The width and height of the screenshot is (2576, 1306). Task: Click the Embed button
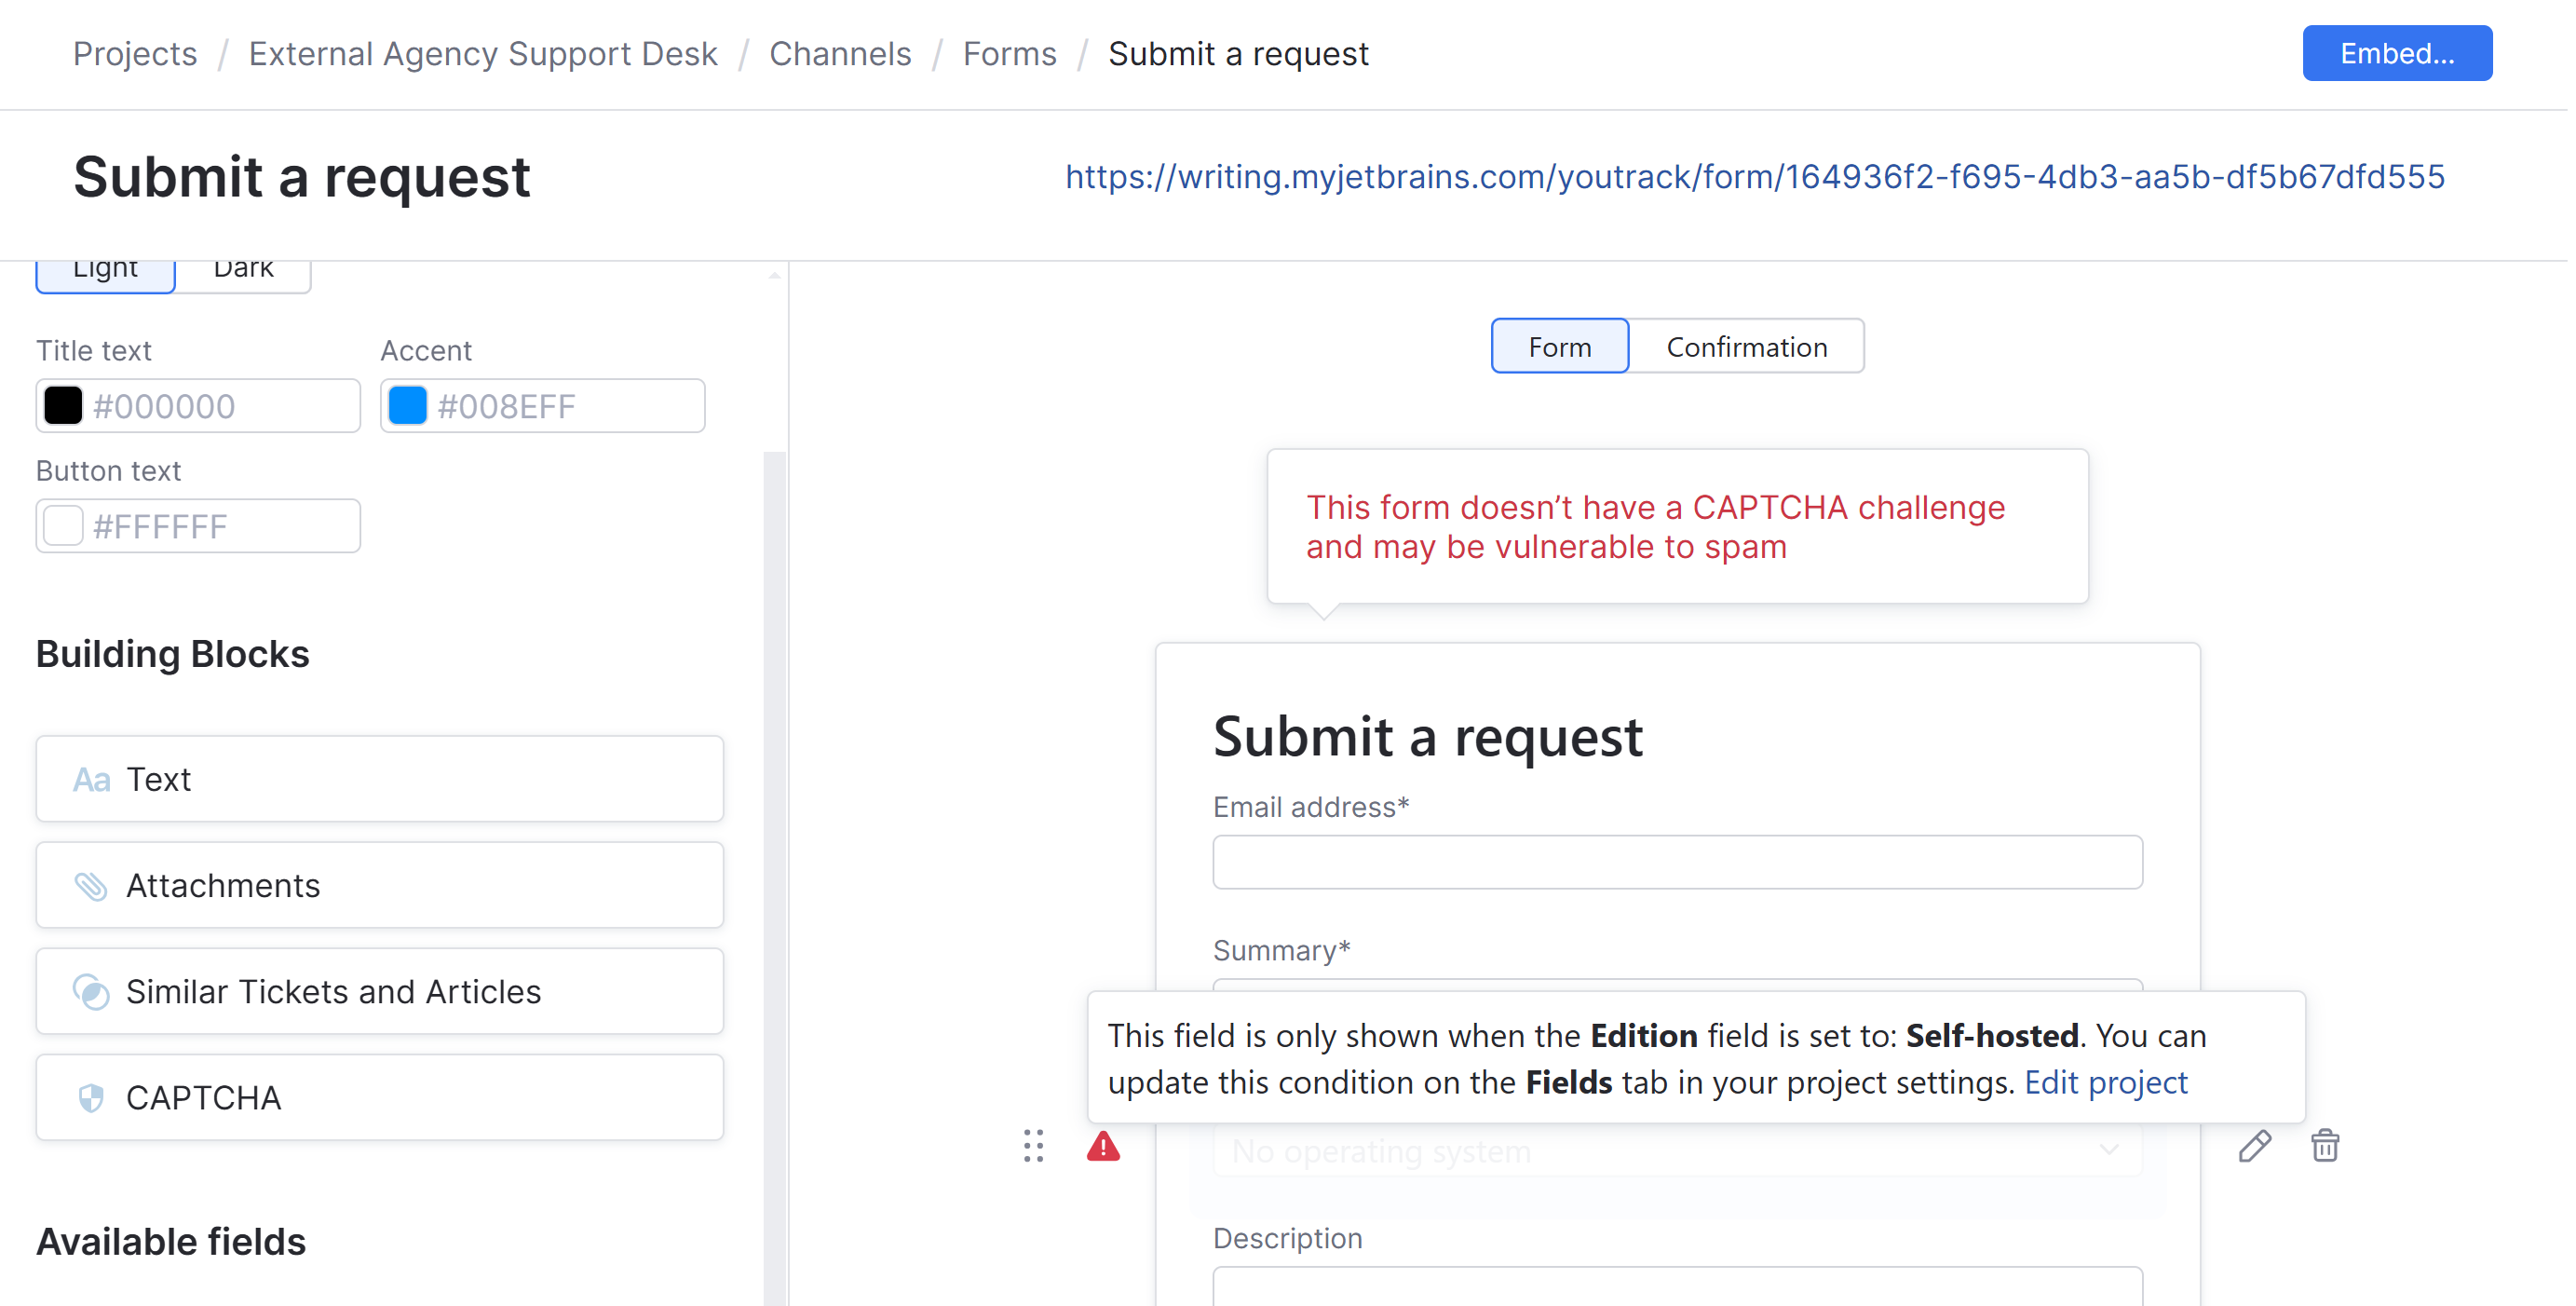[x=2397, y=53]
